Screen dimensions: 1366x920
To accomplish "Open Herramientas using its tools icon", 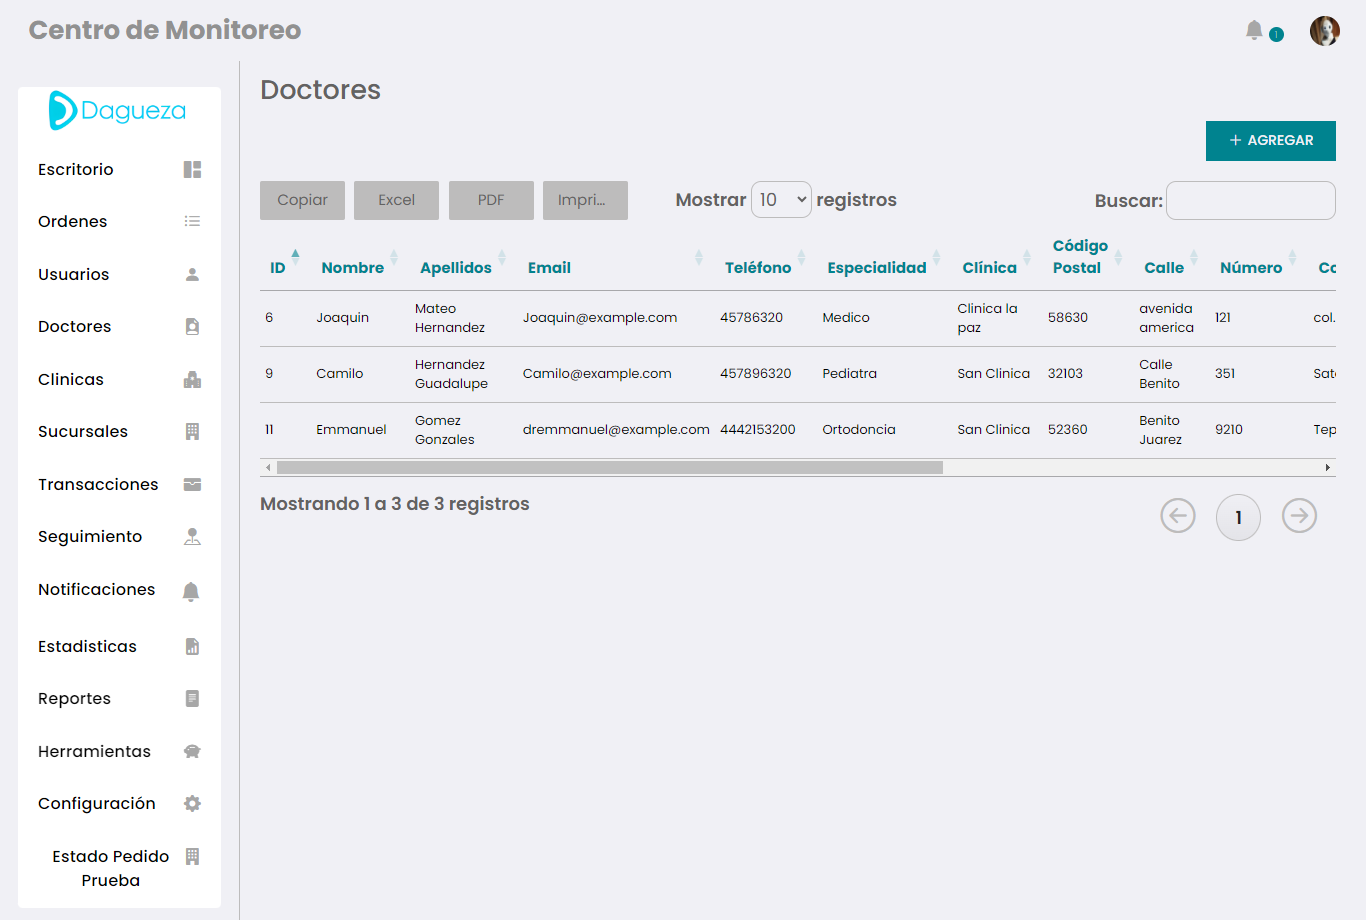I will pos(191,753).
